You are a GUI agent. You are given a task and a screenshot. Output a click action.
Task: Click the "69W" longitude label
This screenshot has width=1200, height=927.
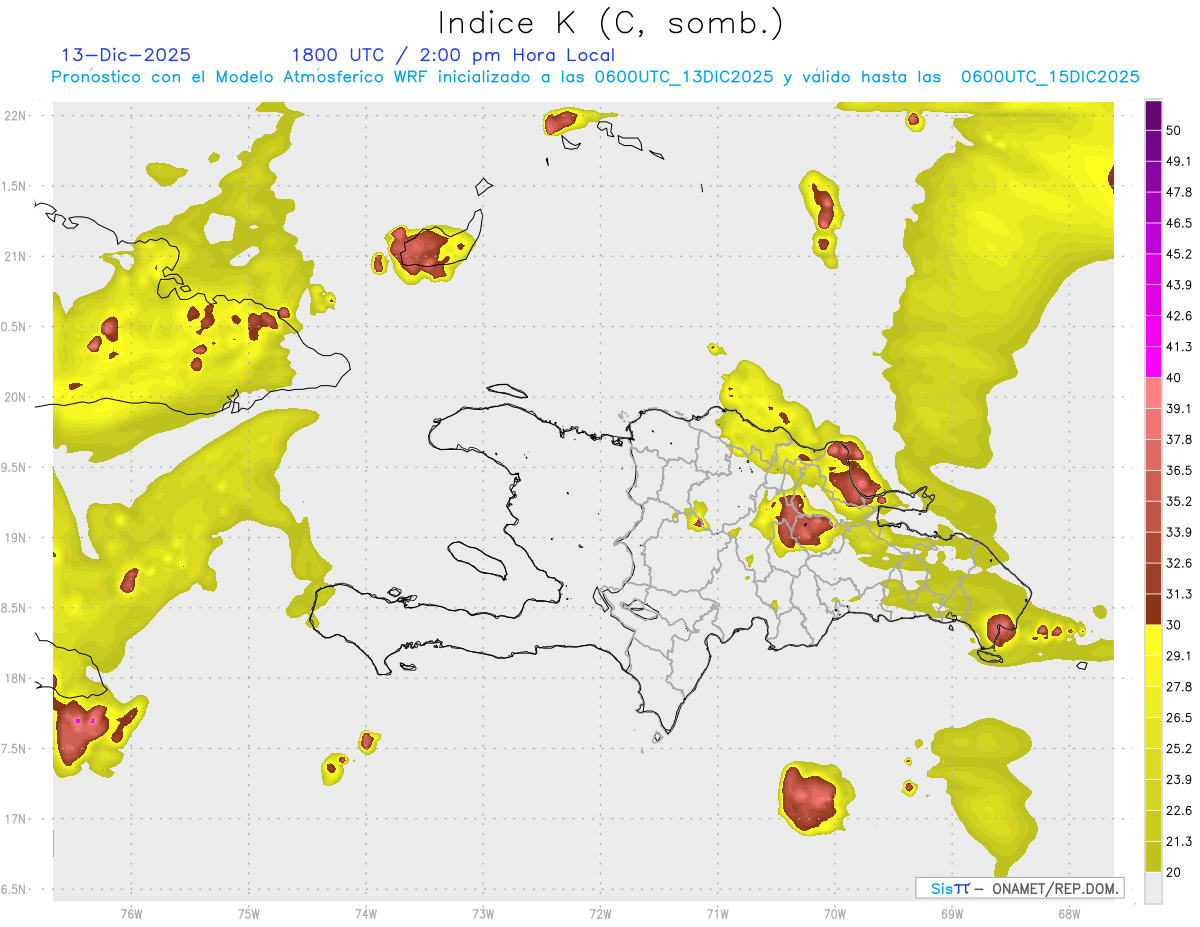point(952,914)
